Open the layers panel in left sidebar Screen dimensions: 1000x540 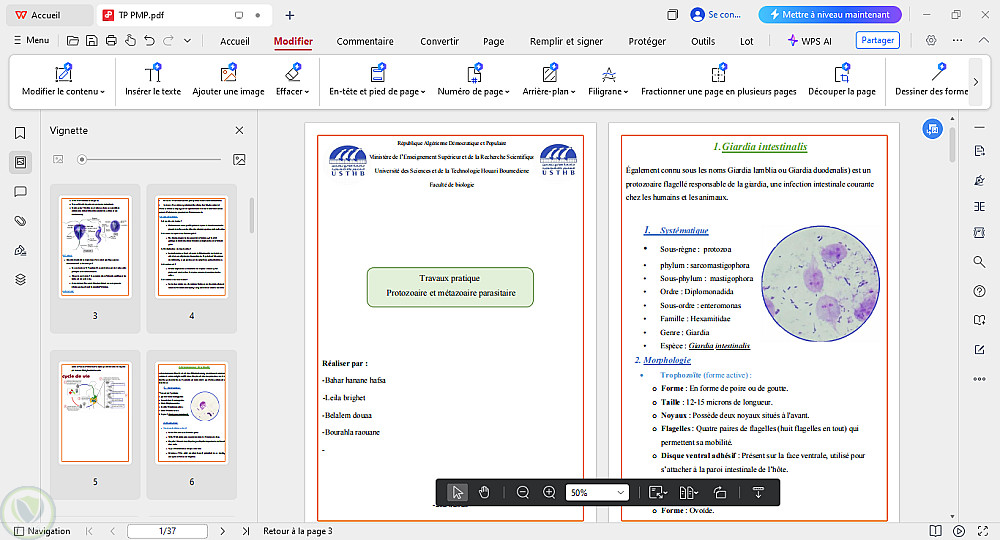(20, 279)
